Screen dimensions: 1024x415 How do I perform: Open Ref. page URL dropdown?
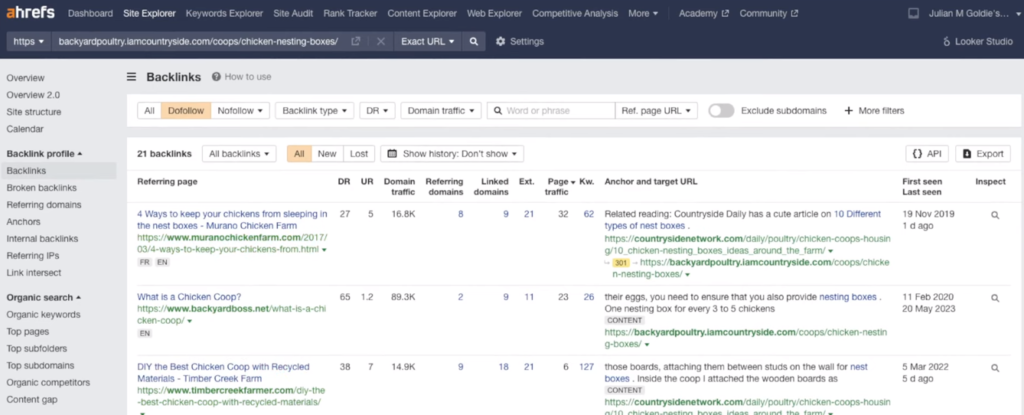[656, 110]
